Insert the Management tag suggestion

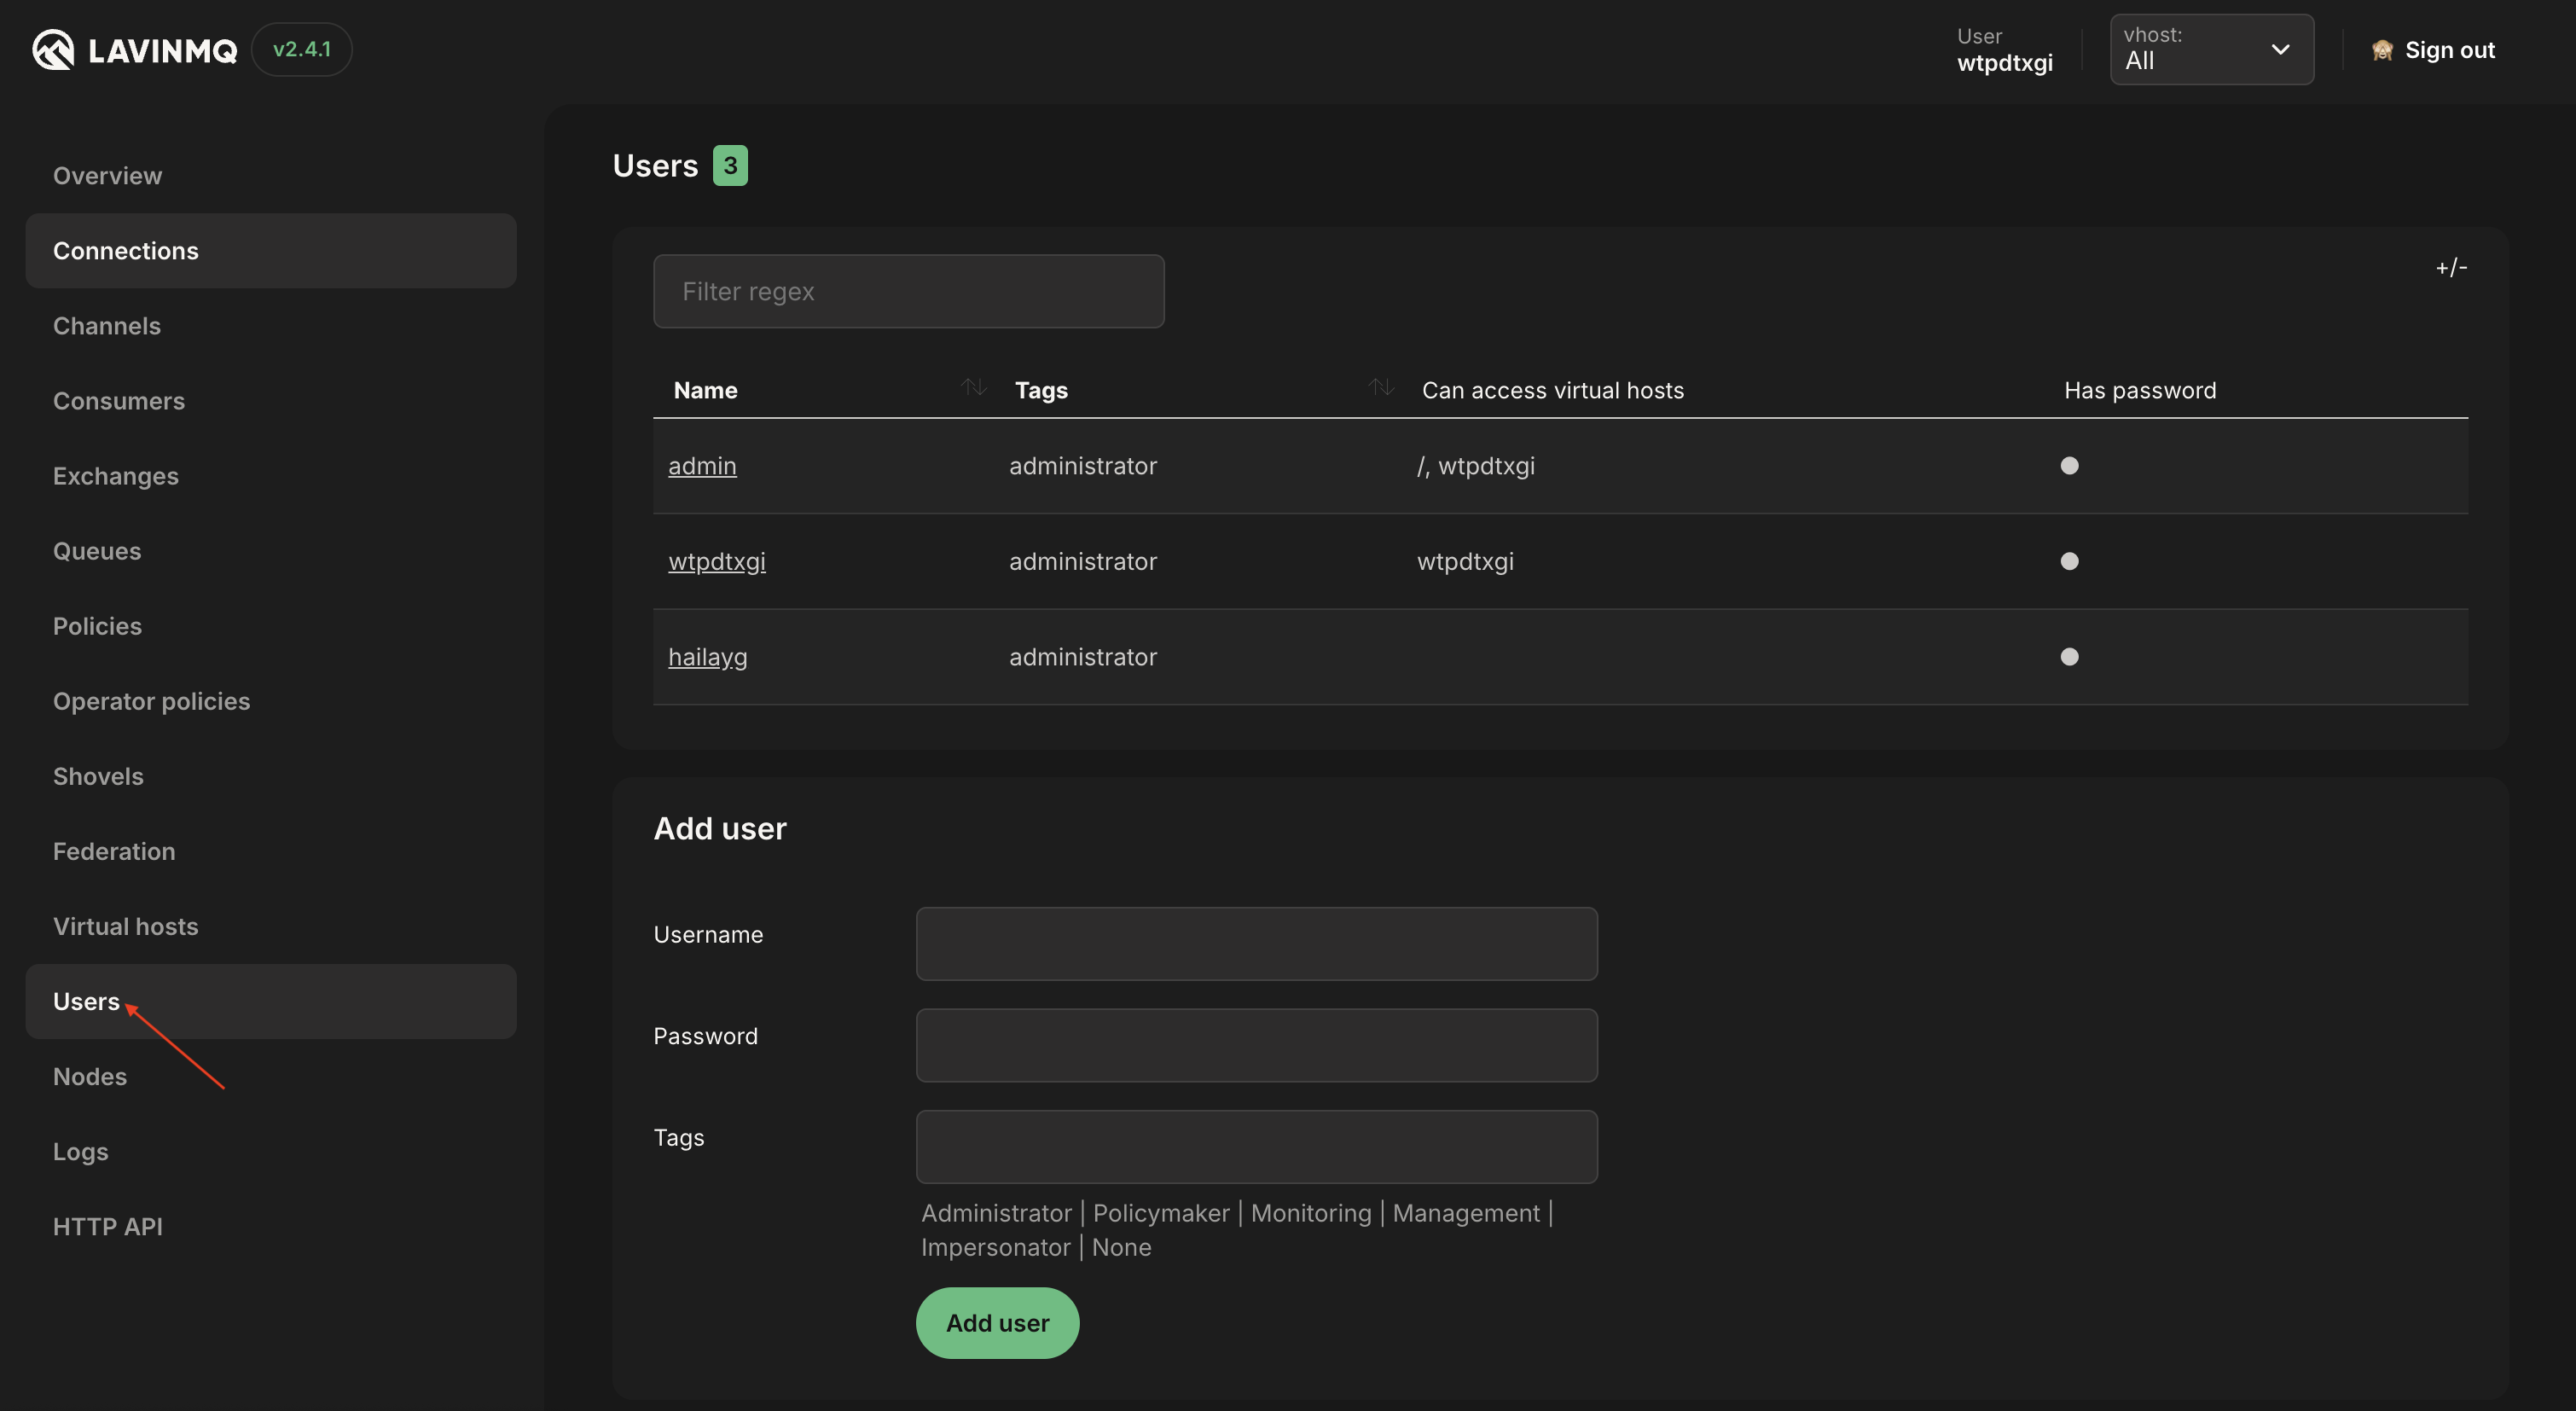click(1466, 1213)
